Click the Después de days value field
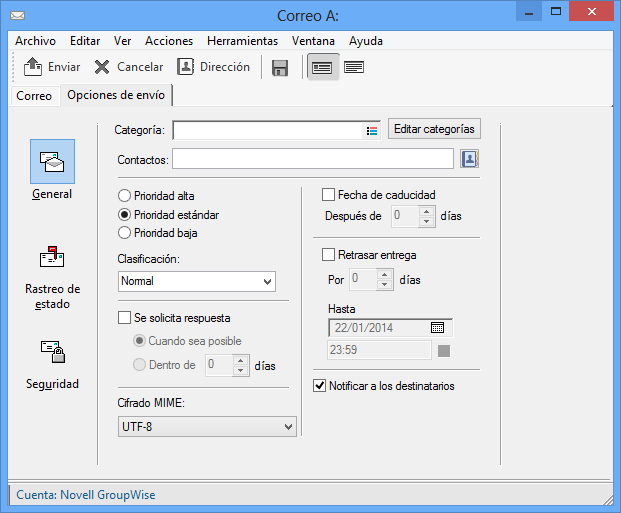Viewport: 621px width, 513px height. pos(405,216)
